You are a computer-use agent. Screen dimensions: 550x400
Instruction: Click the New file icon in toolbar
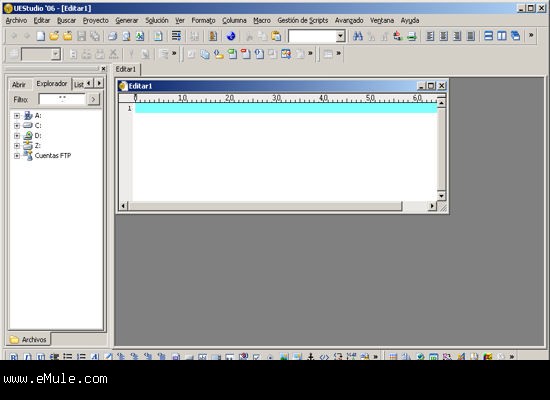click(x=41, y=36)
